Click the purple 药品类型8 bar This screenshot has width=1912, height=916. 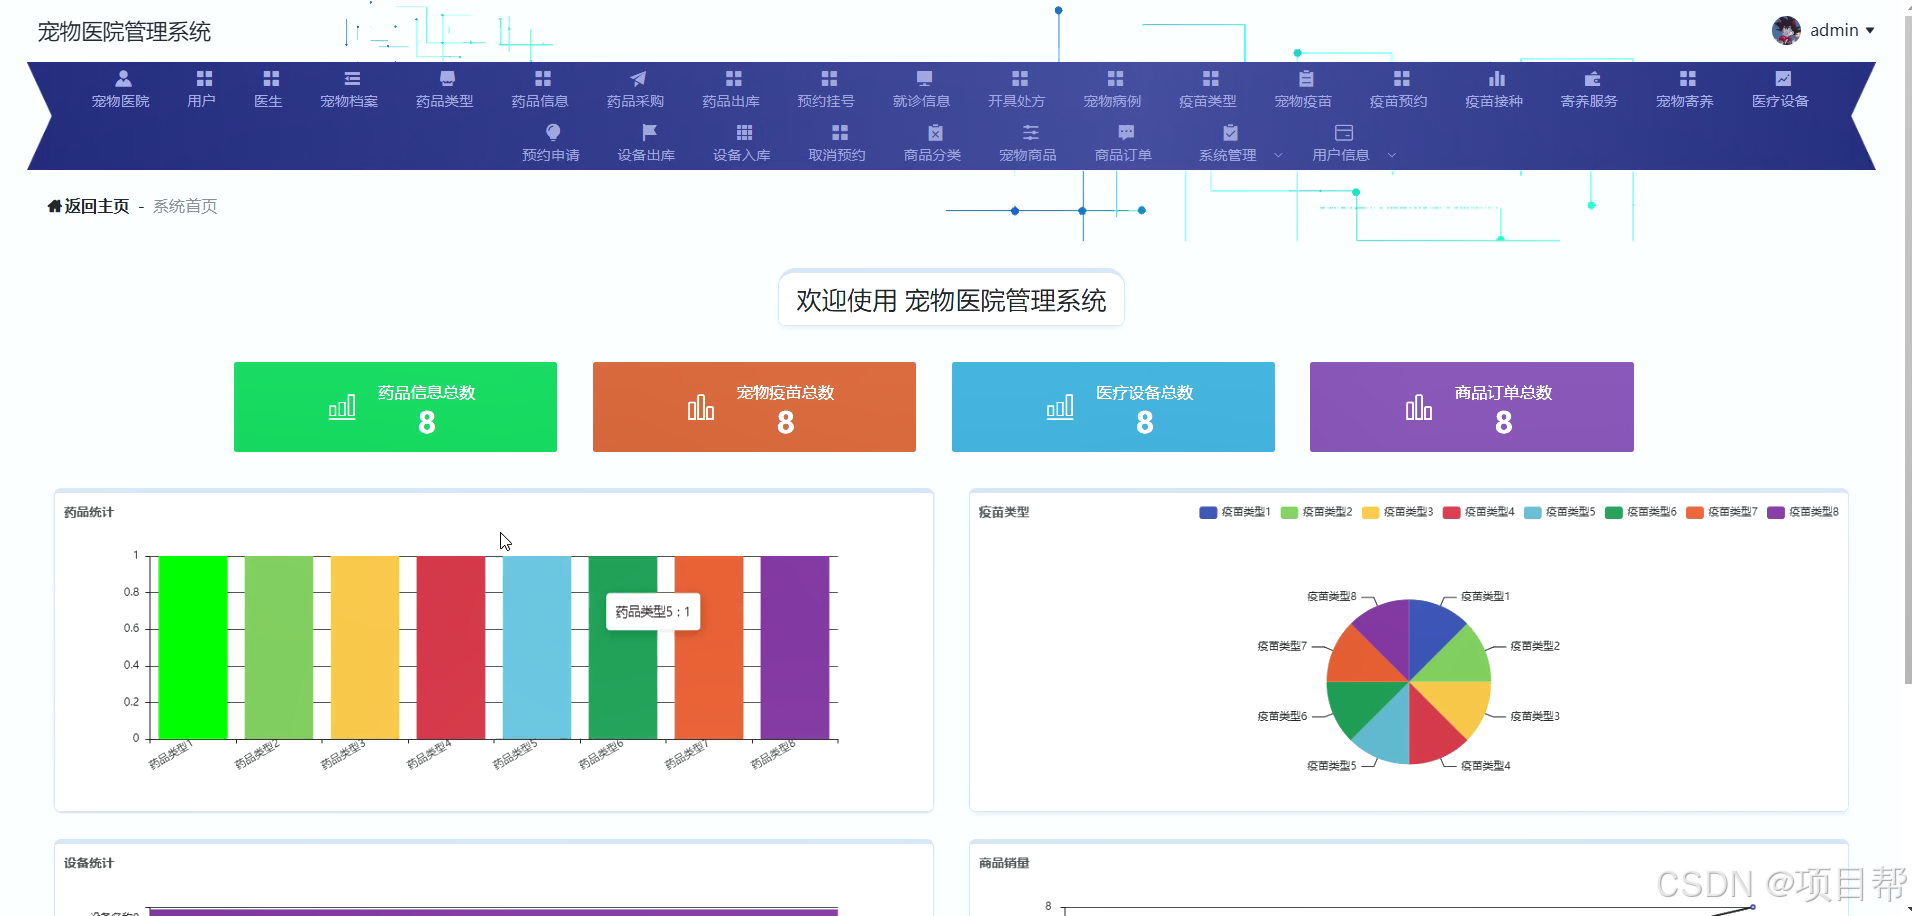coord(795,647)
